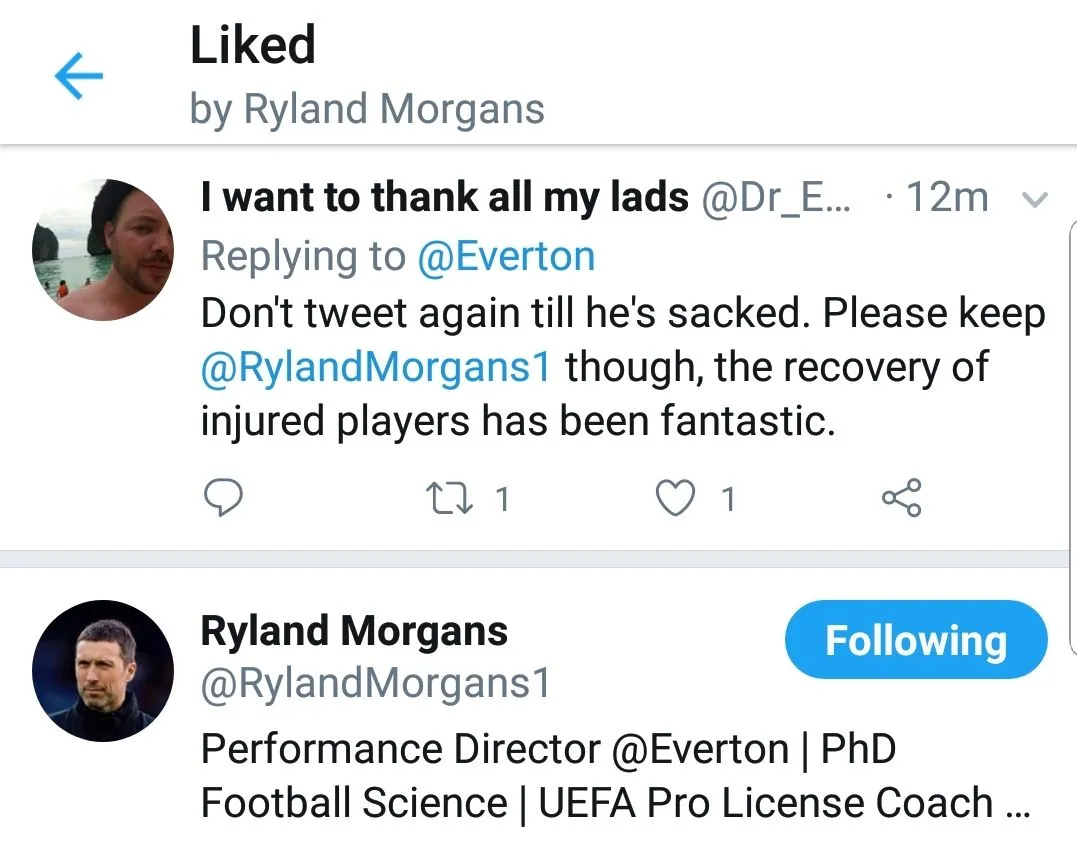1077x860 pixels.
Task: Go back using the blue arrow
Action: [79, 78]
